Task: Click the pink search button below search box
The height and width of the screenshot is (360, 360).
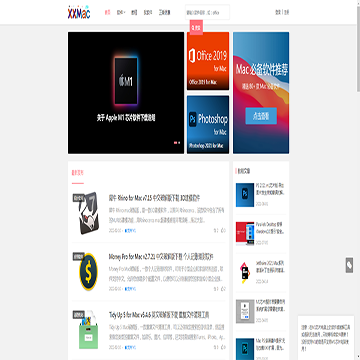Action: coord(196,29)
